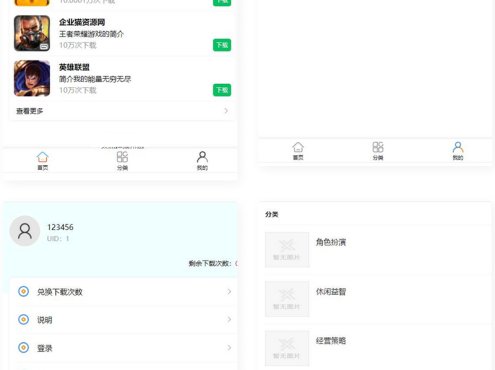Select the 分类 grid icon on the blank screen
The width and height of the screenshot is (495, 370).
pos(378,147)
